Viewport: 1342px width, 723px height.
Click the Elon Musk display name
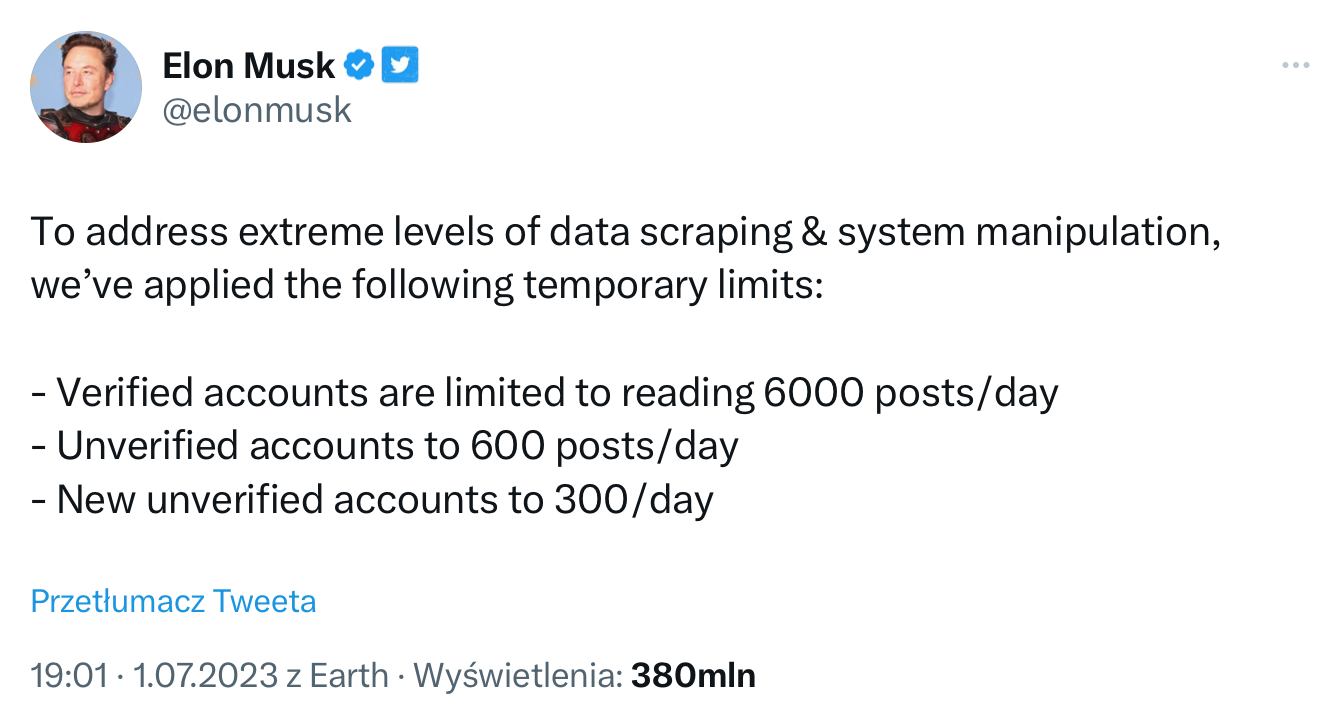tap(248, 66)
